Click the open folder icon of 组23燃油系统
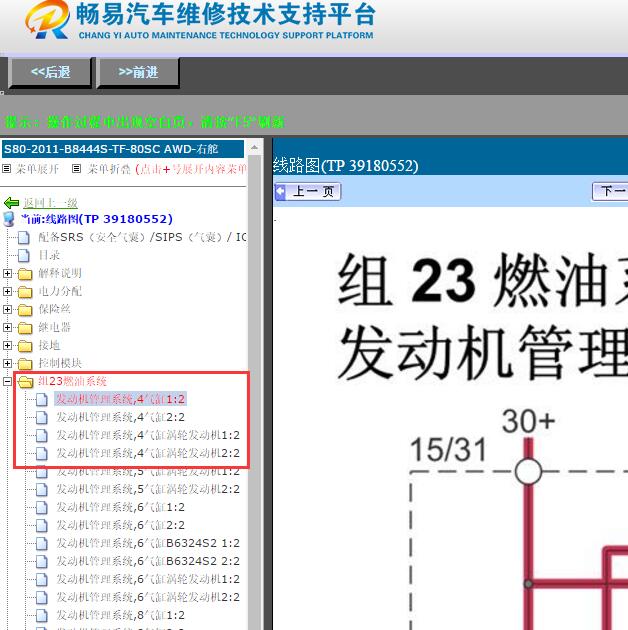The width and height of the screenshot is (628, 630). pos(26,382)
